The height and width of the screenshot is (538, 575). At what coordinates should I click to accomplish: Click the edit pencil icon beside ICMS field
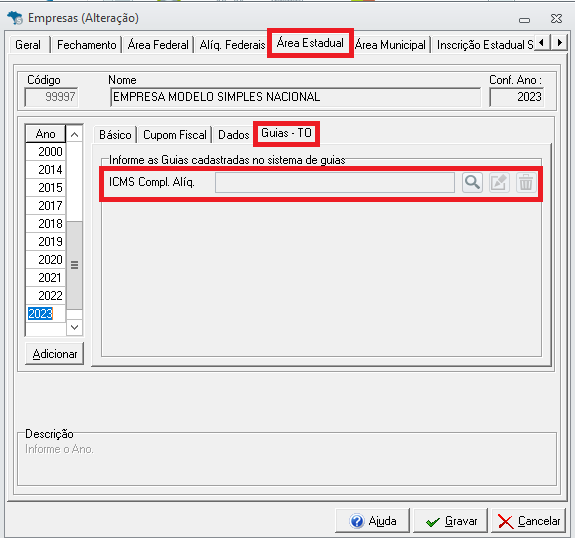tap(499, 182)
